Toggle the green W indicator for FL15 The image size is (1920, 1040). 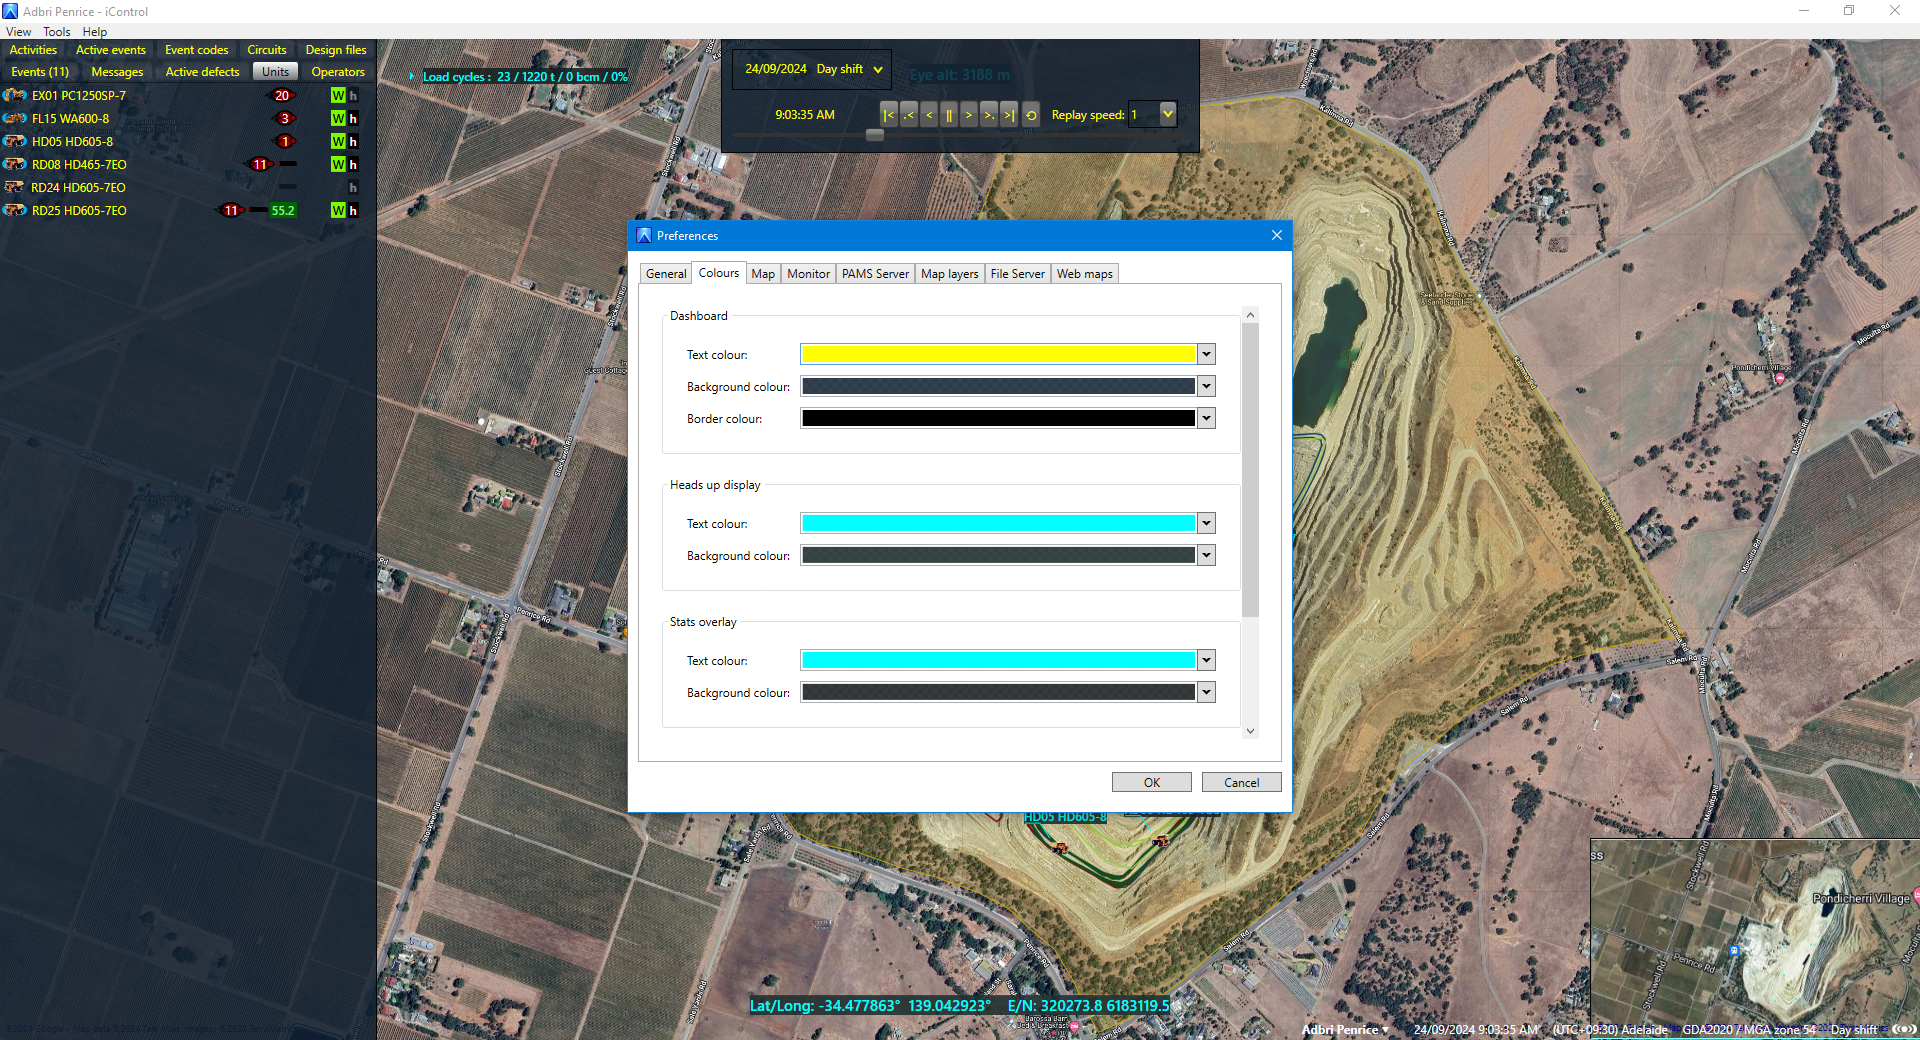338,118
